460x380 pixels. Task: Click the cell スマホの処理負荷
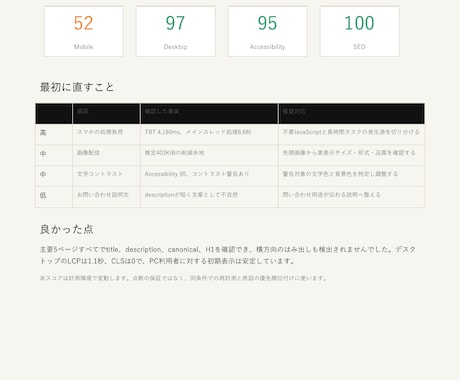106,134
